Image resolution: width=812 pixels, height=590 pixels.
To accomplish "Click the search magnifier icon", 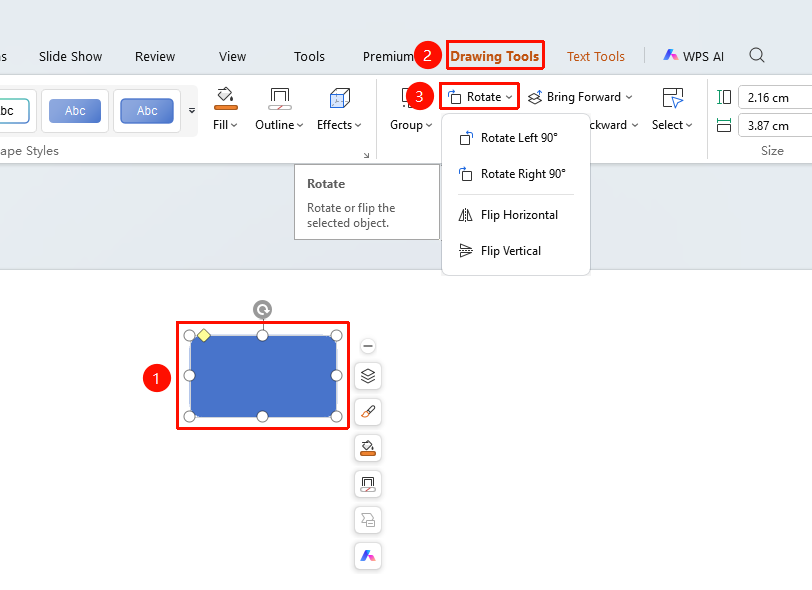I will click(757, 55).
